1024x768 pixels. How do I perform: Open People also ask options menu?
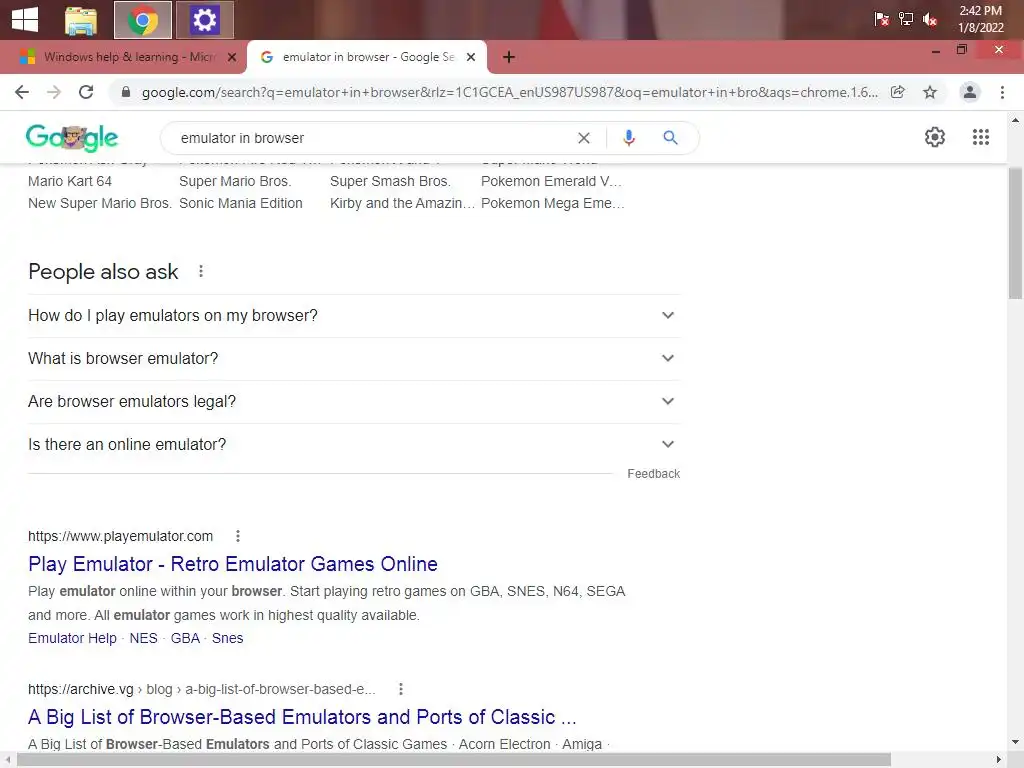201,271
